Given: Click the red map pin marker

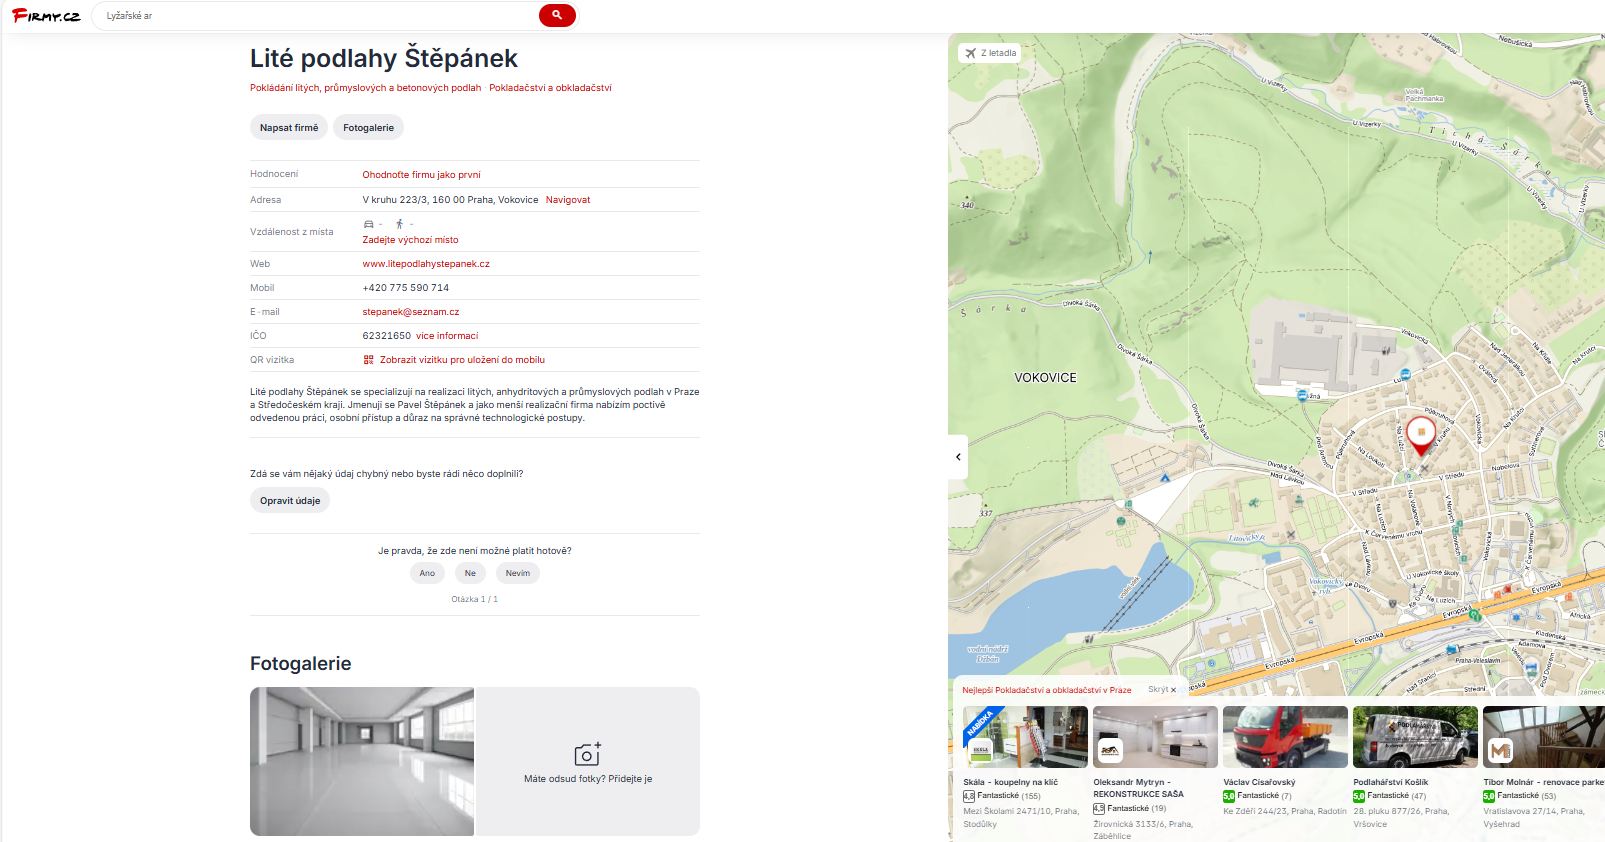Looking at the screenshot, I should click(x=1421, y=435).
